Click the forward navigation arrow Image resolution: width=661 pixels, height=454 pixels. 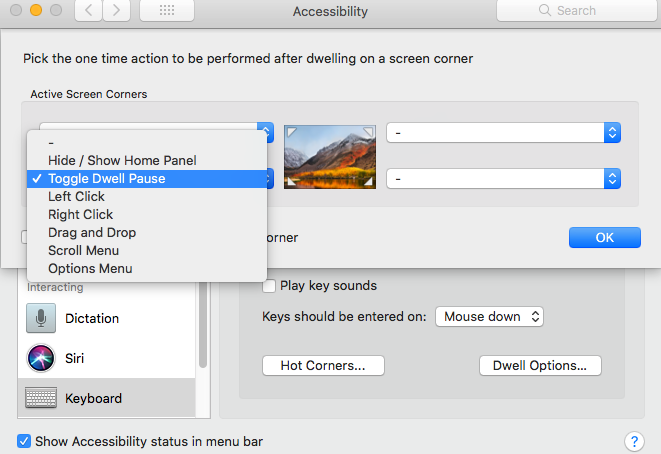click(x=117, y=11)
